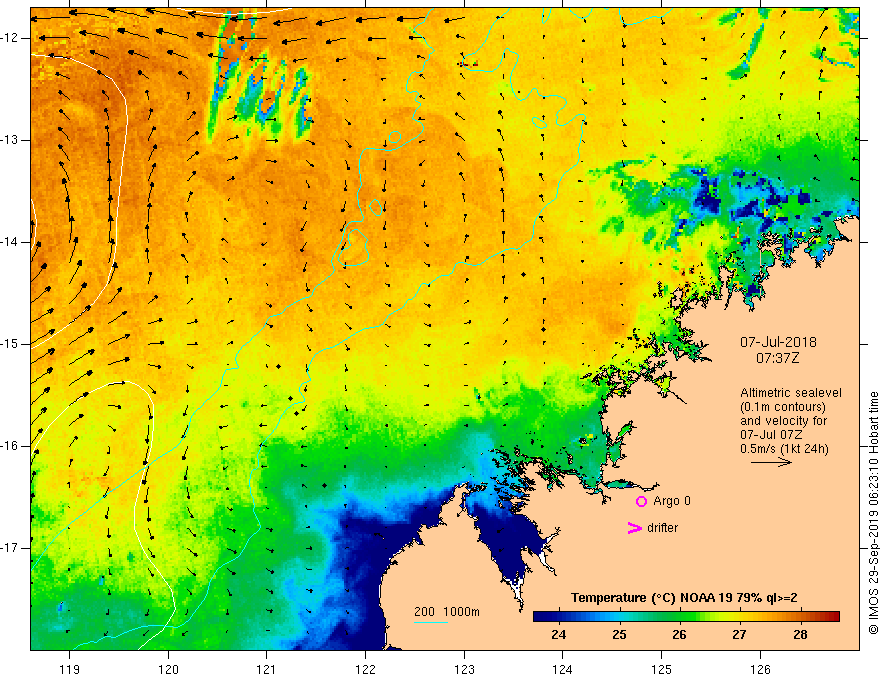
Task: Click latitude label -16
Action: (x=11, y=446)
